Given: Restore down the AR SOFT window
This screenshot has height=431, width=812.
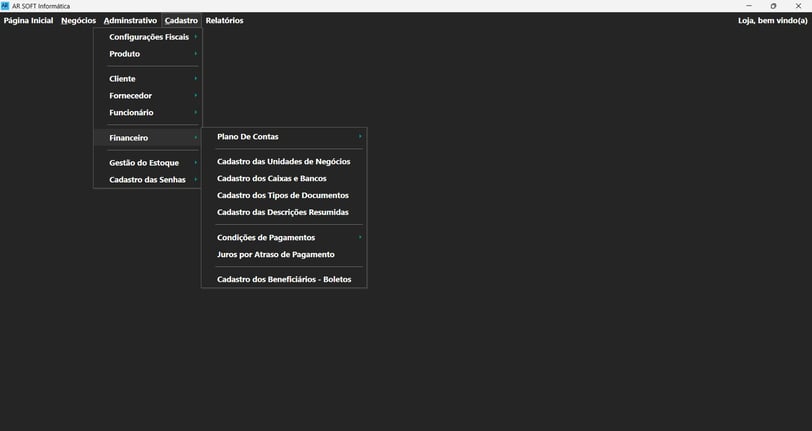Looking at the screenshot, I should (773, 6).
